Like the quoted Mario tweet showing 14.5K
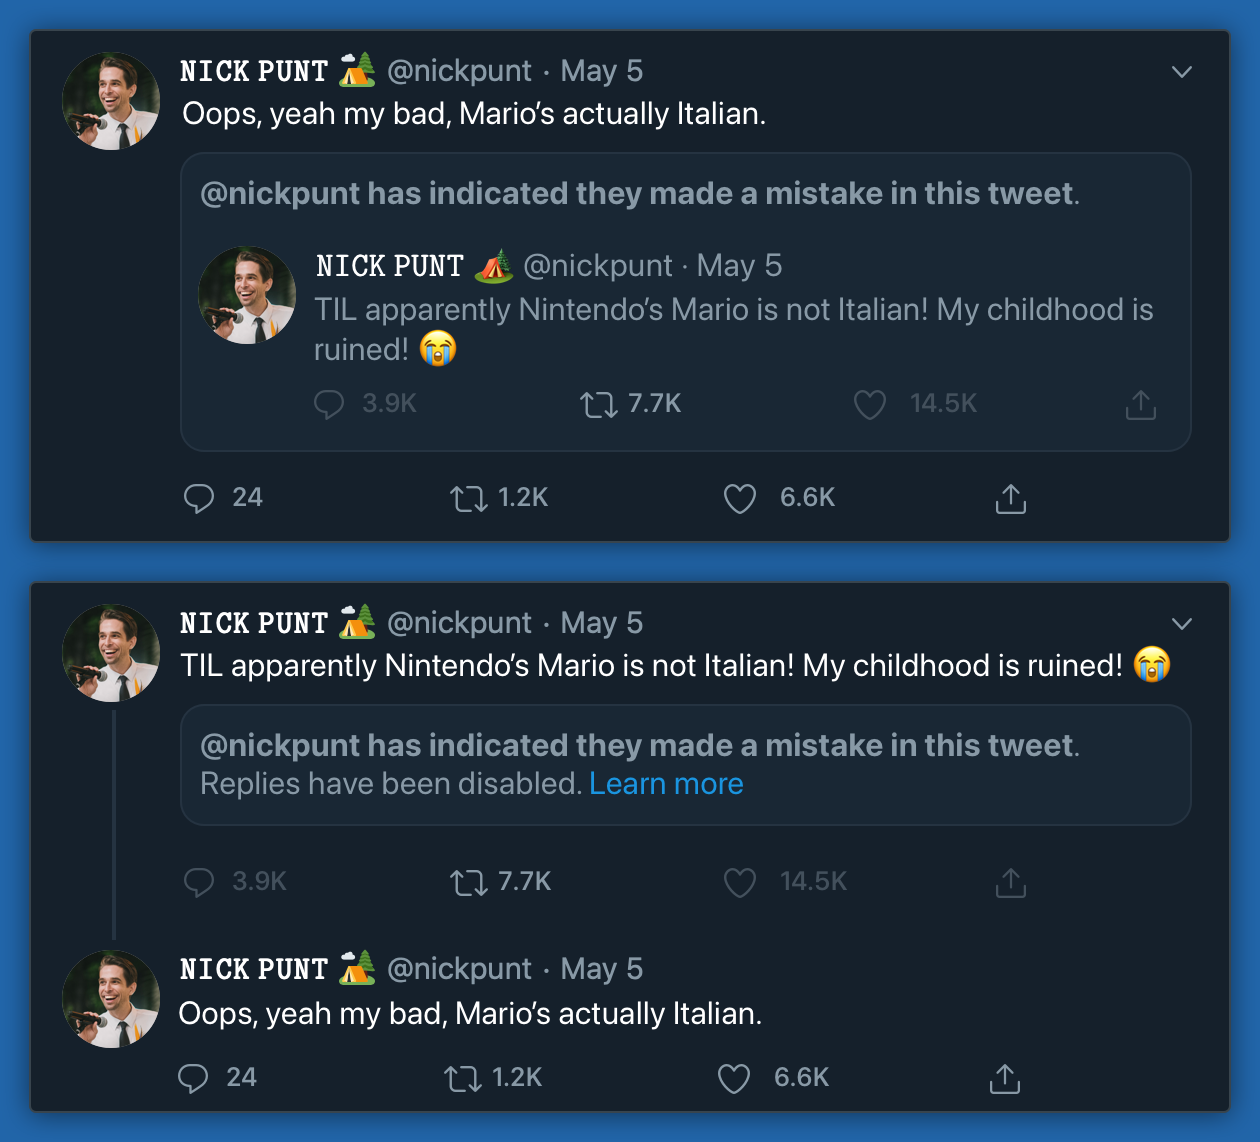The height and width of the screenshot is (1142, 1260). coord(869,404)
